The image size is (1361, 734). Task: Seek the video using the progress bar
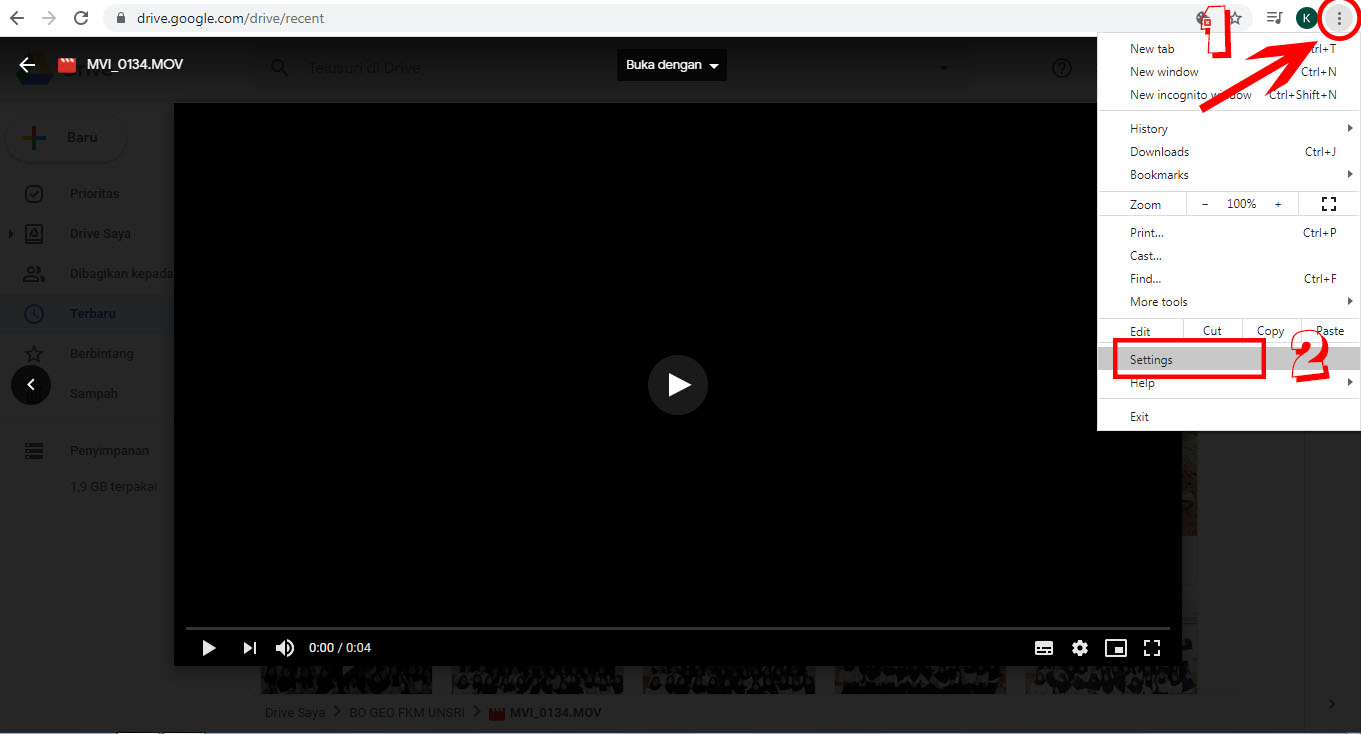pos(677,628)
